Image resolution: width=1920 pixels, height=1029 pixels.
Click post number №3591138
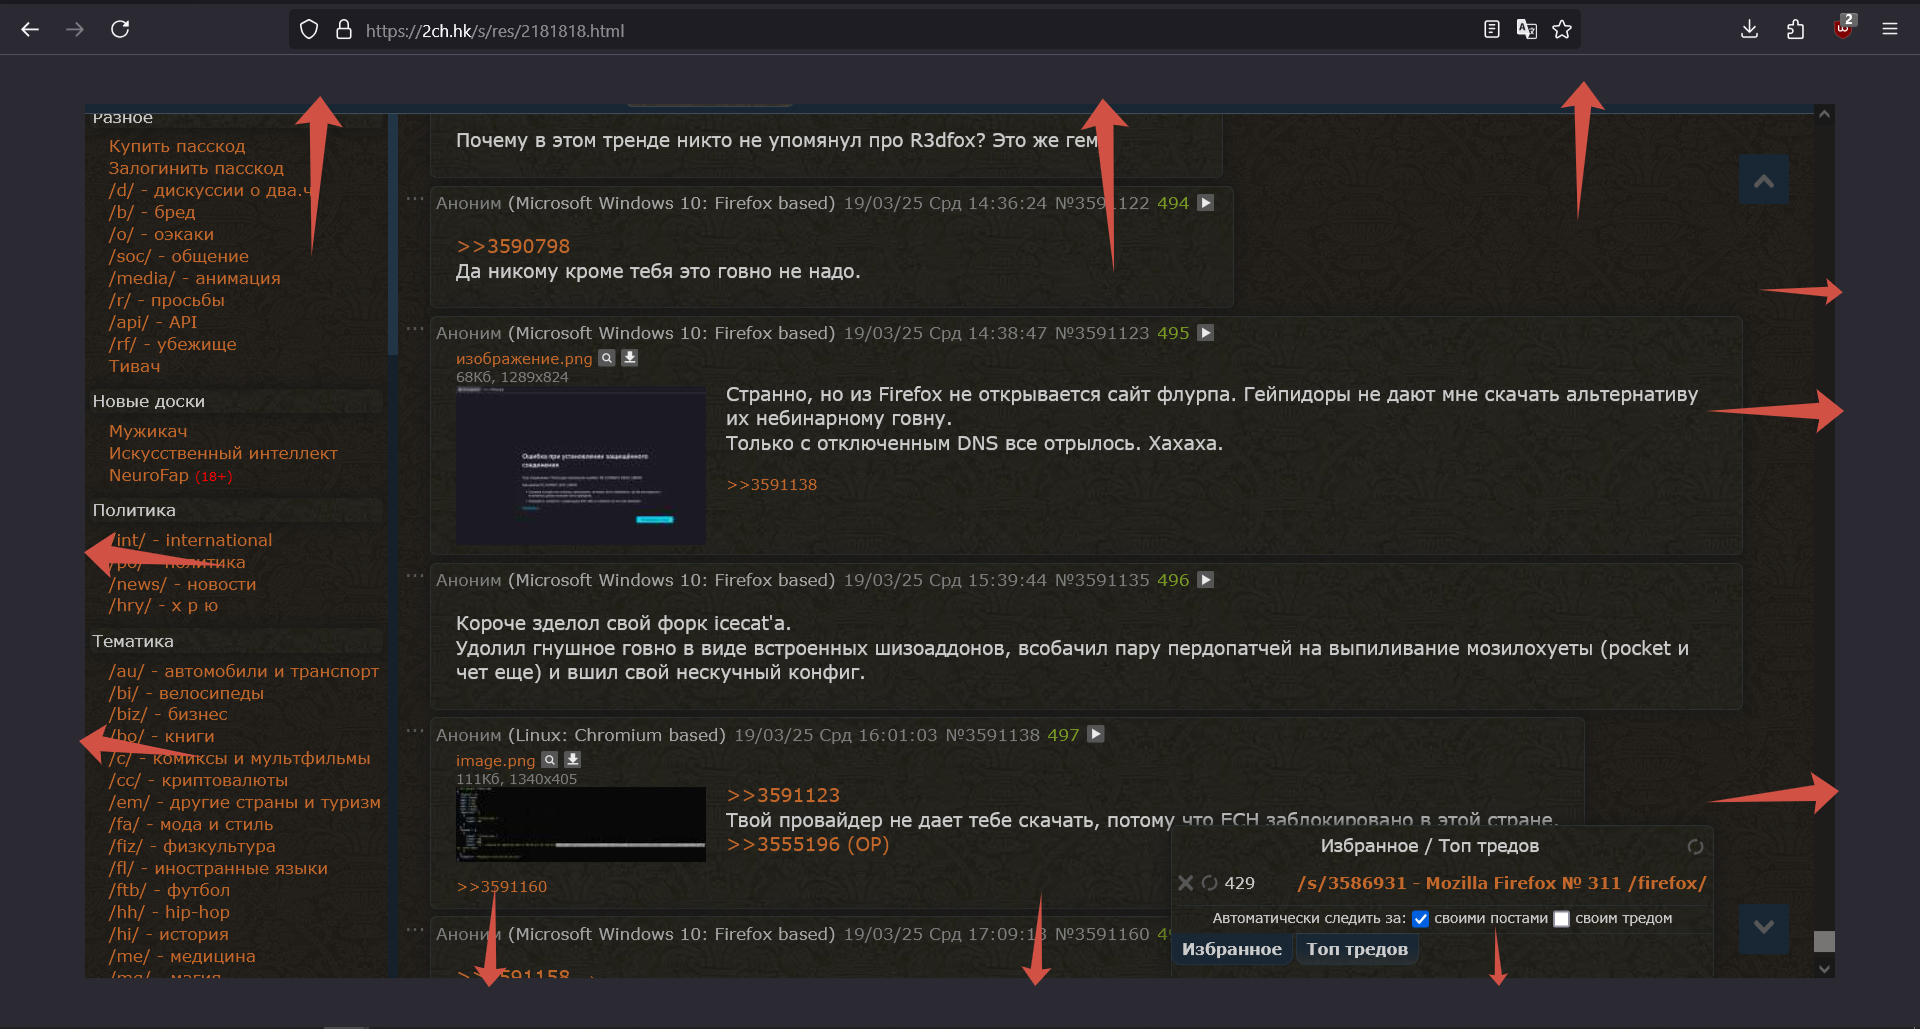coord(993,735)
